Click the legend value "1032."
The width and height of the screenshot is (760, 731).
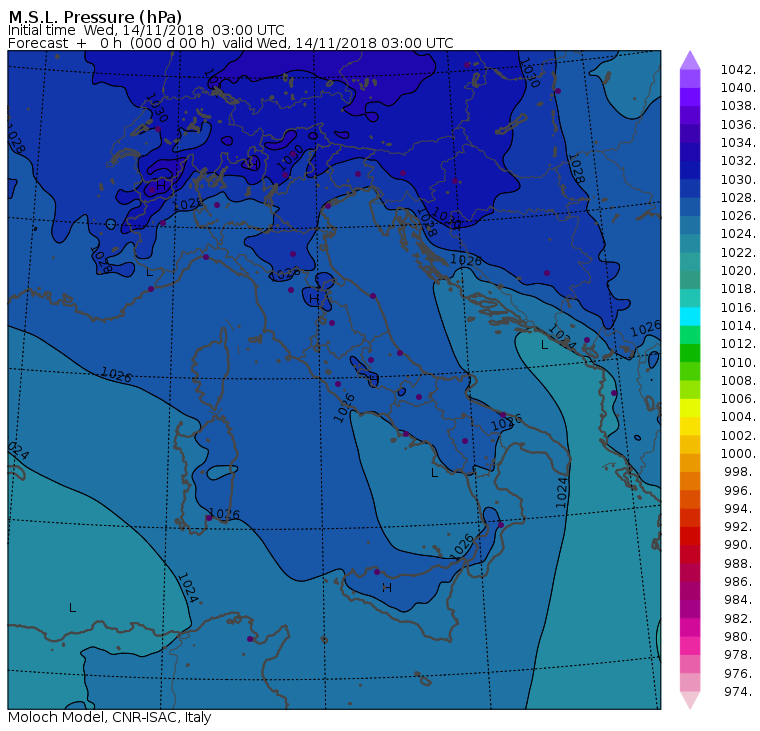(738, 161)
